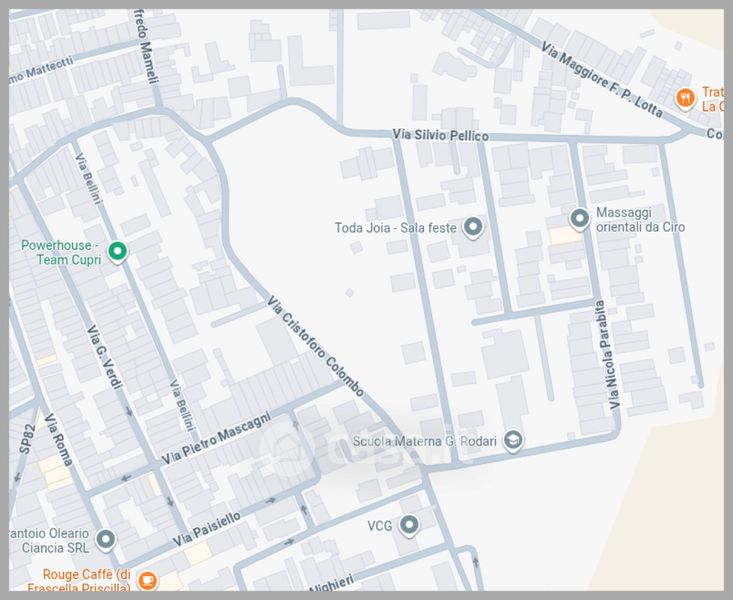Select the Via Cristoforo Colombo street name
This screenshot has width=733, height=600.
pyautogui.click(x=314, y=347)
